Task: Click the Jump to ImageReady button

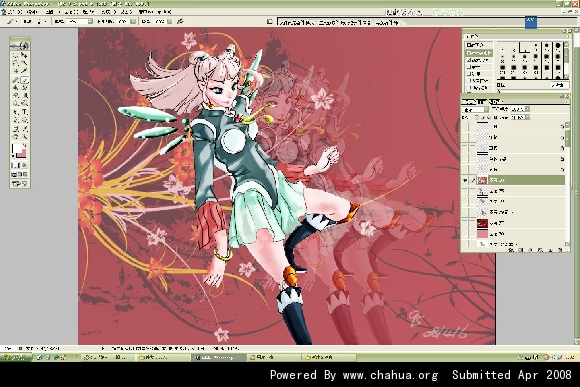Action: [x=20, y=184]
